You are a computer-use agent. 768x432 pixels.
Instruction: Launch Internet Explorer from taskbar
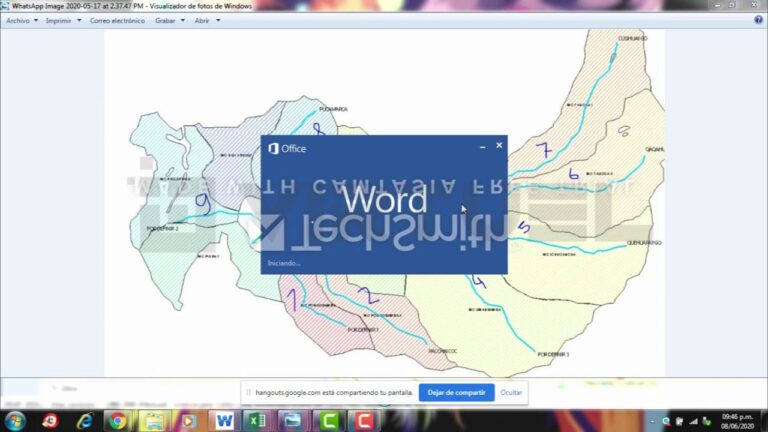85,421
